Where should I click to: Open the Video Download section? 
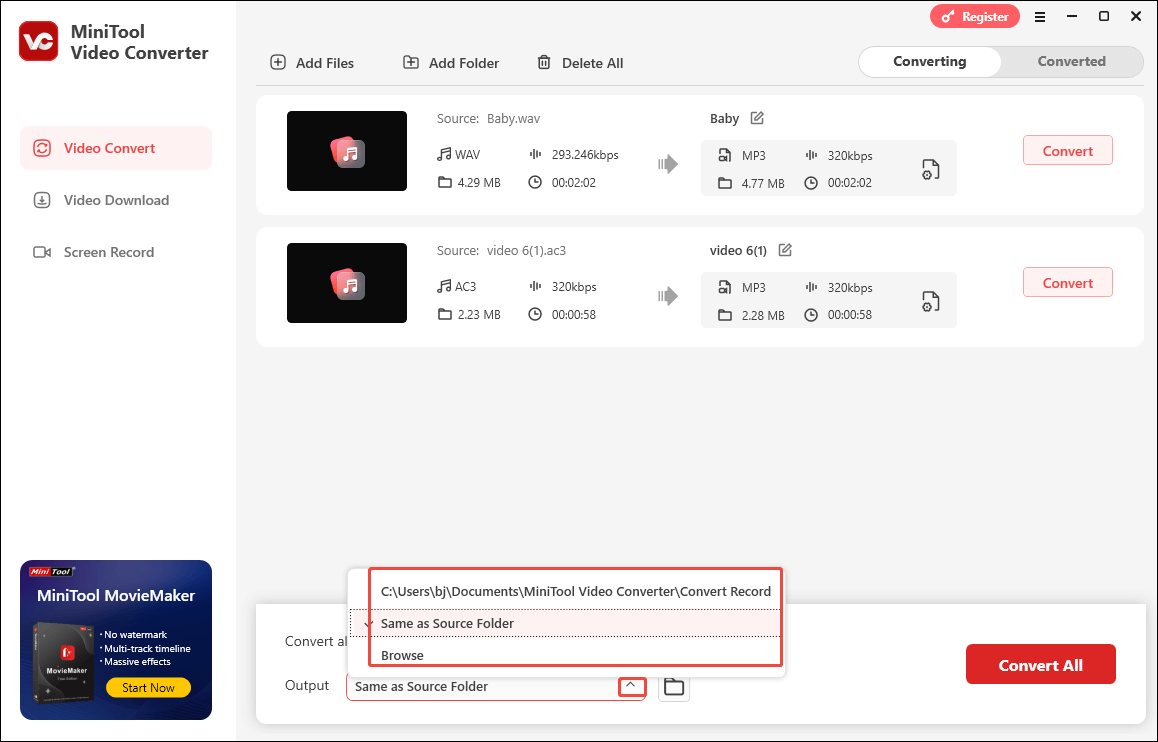pos(116,200)
